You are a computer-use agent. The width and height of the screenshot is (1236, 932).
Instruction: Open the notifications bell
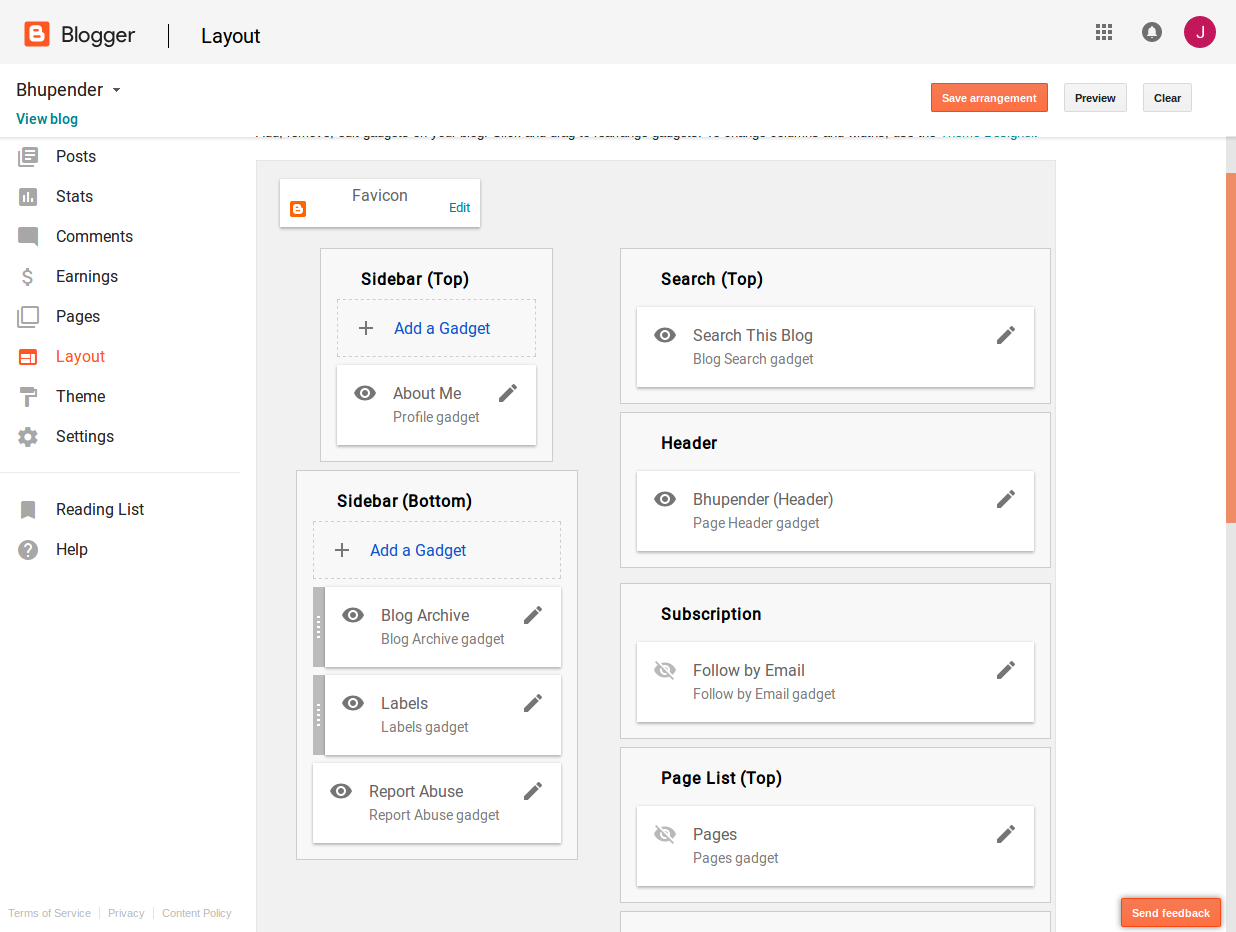point(1152,32)
